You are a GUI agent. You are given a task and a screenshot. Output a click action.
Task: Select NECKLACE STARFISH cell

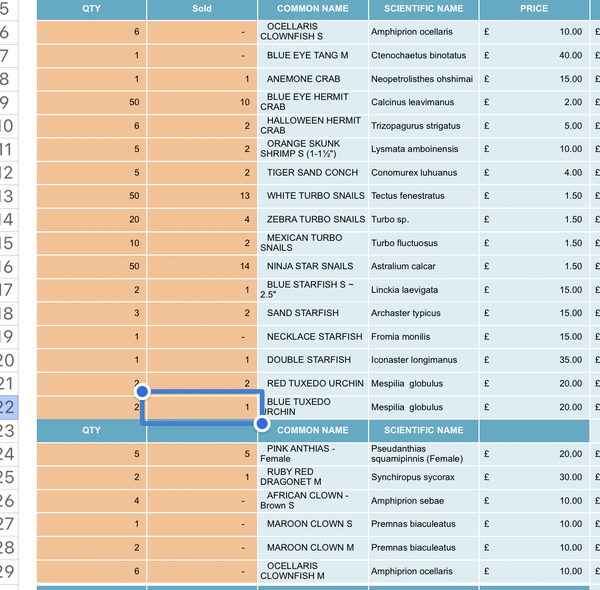point(313,337)
